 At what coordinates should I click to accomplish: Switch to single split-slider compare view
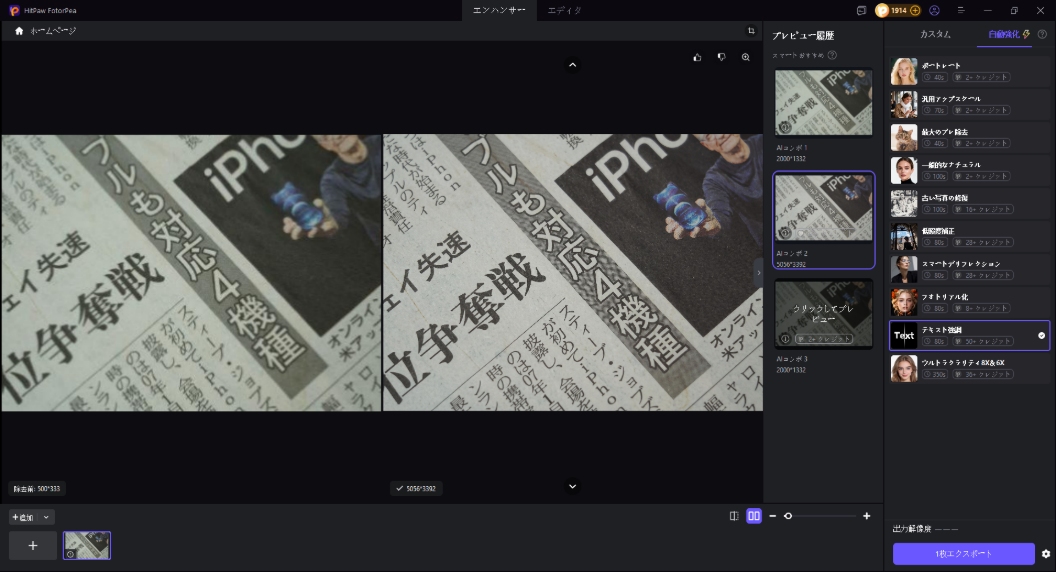[x=734, y=516]
